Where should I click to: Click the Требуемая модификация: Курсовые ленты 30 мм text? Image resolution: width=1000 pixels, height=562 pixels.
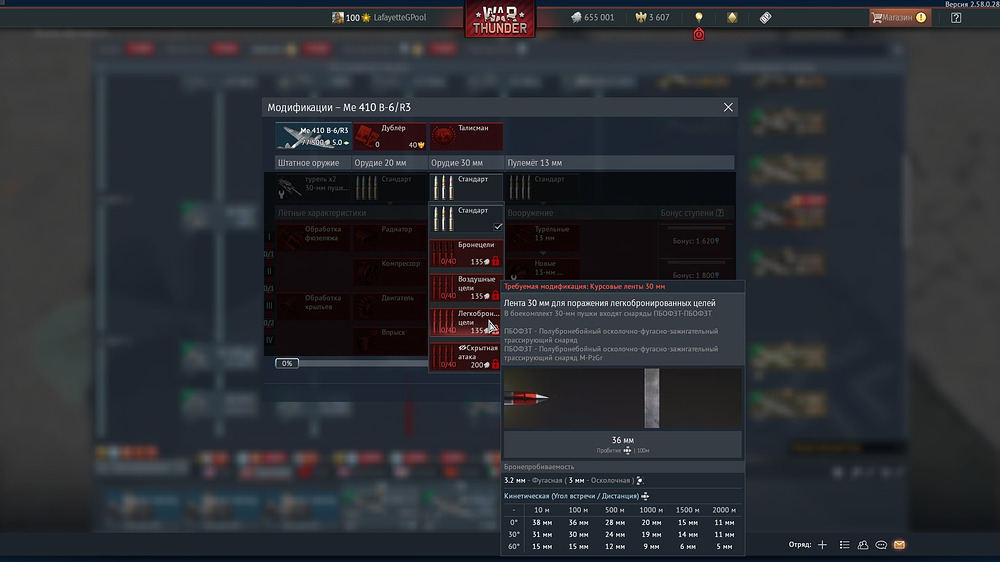pyautogui.click(x=584, y=286)
